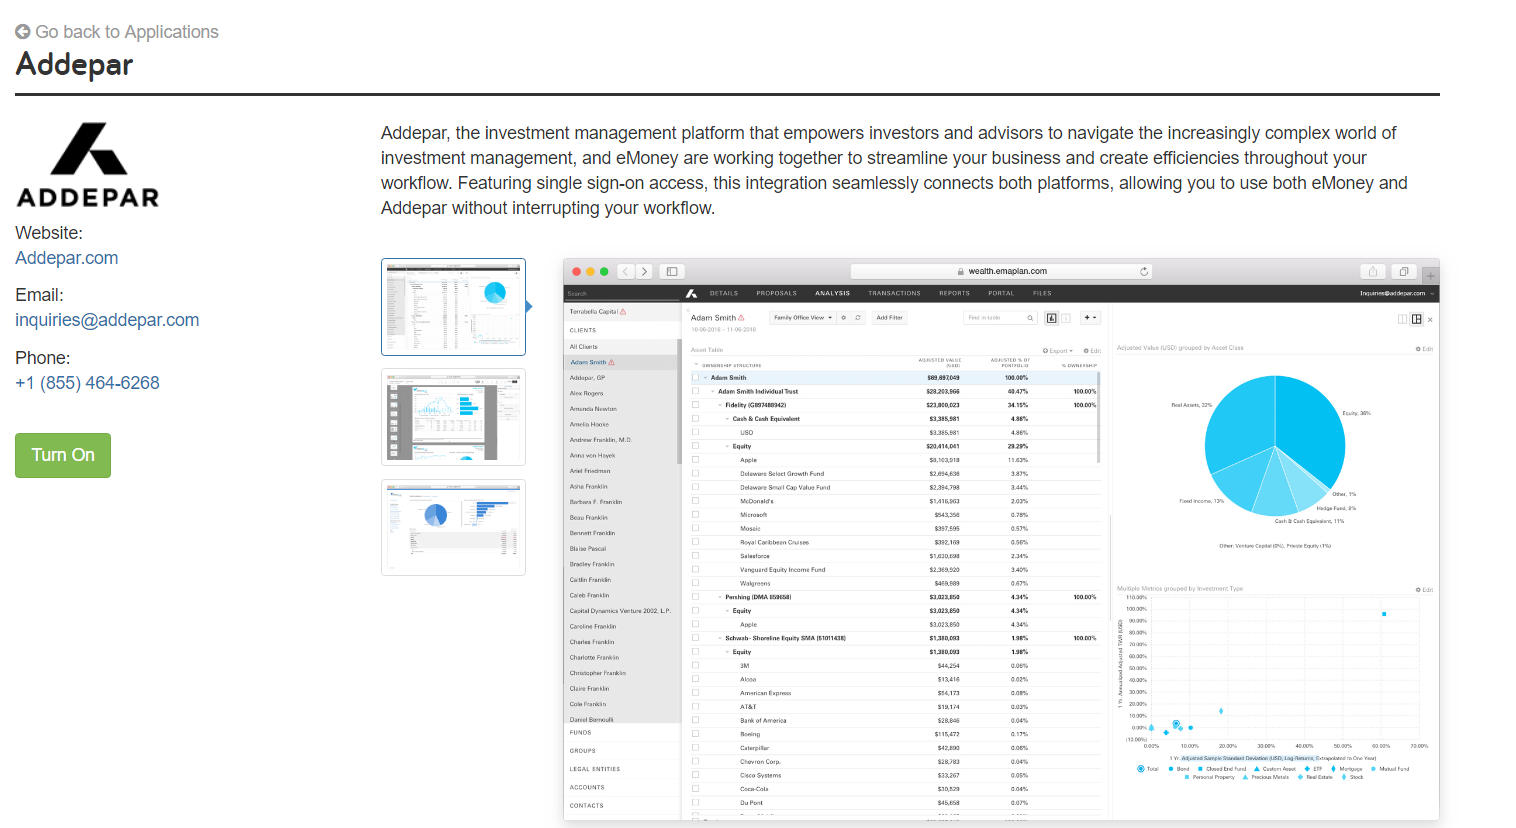Select the second preview thumbnail with bar charts

[x=453, y=417]
